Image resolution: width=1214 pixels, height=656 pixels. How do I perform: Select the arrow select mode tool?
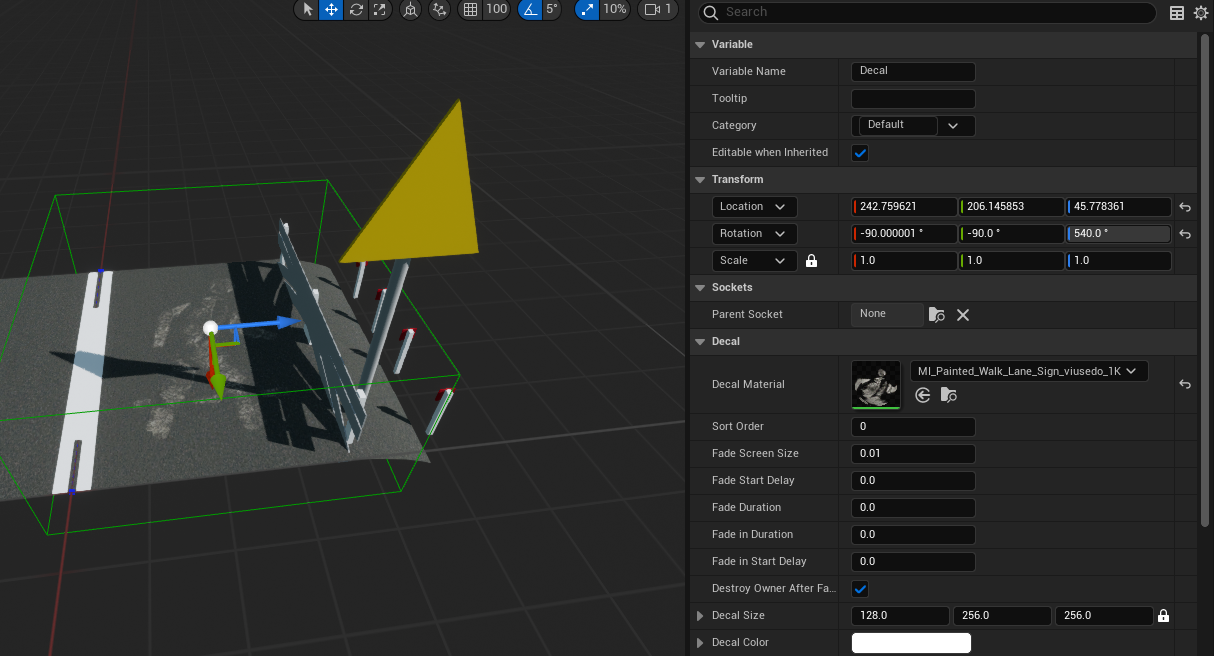point(307,9)
